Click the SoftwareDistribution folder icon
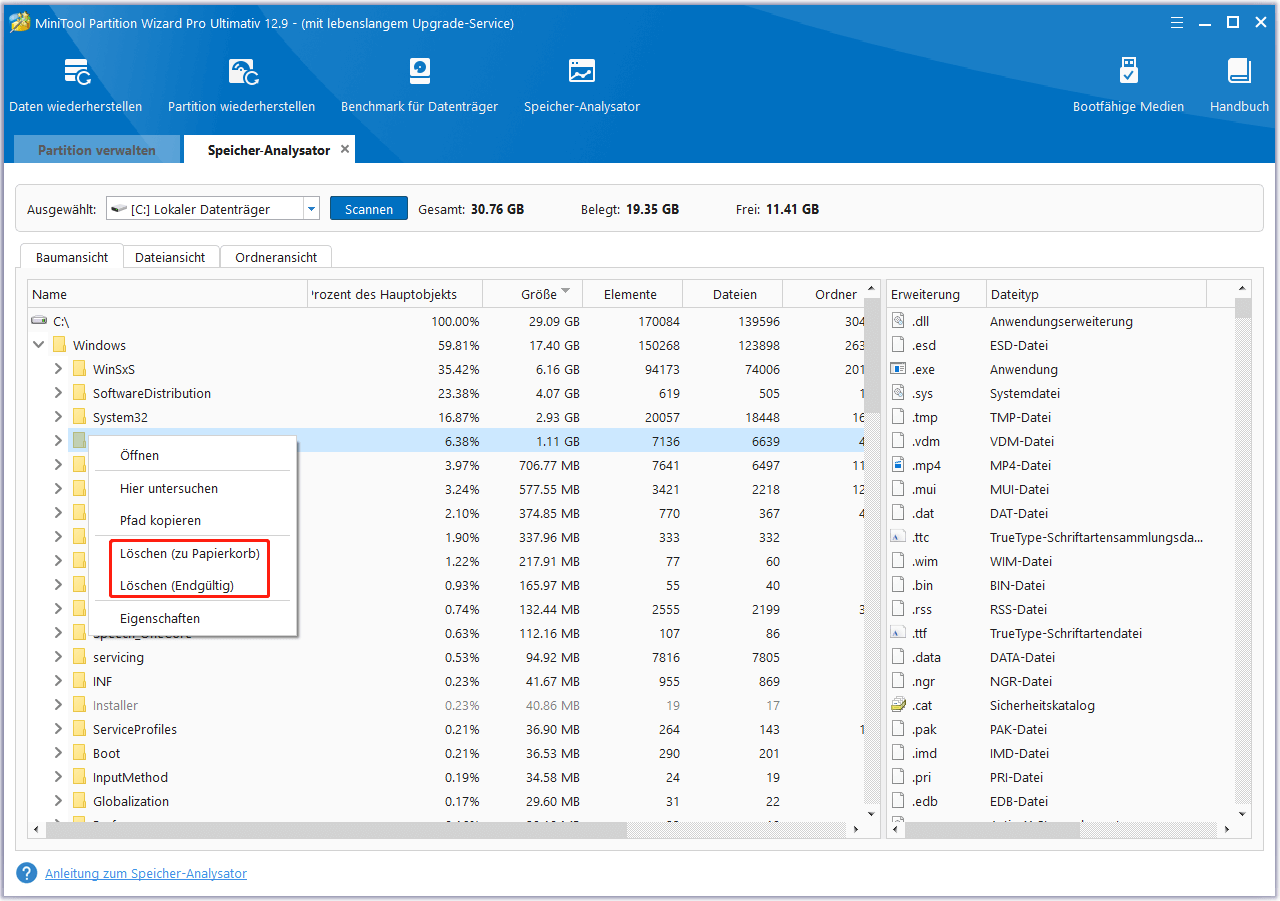 click(x=79, y=393)
